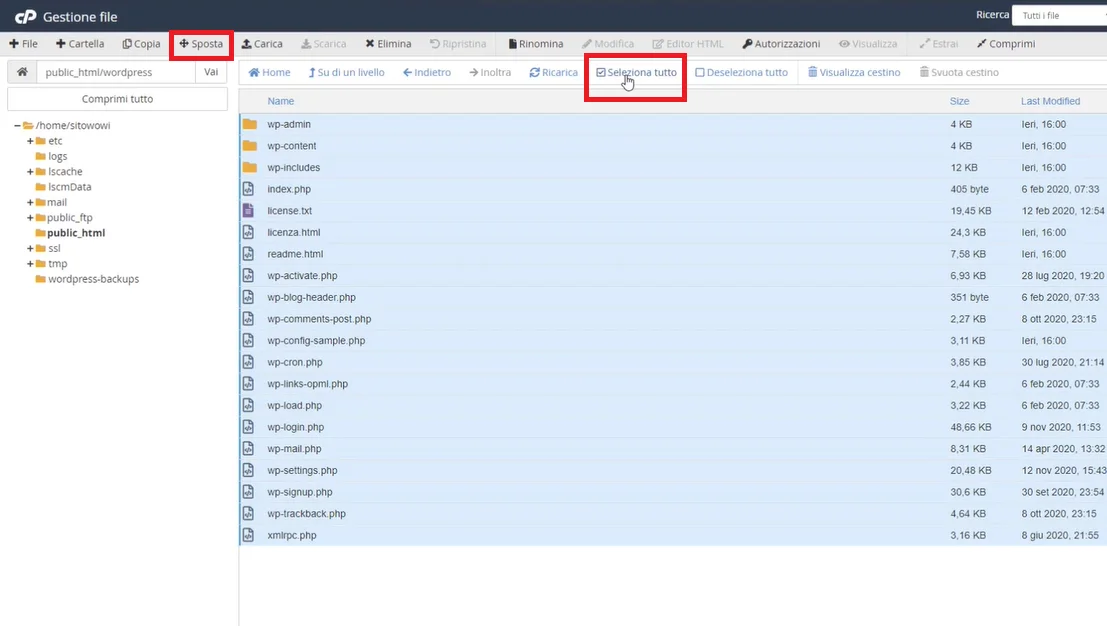Sort by the Size column header

click(x=959, y=101)
